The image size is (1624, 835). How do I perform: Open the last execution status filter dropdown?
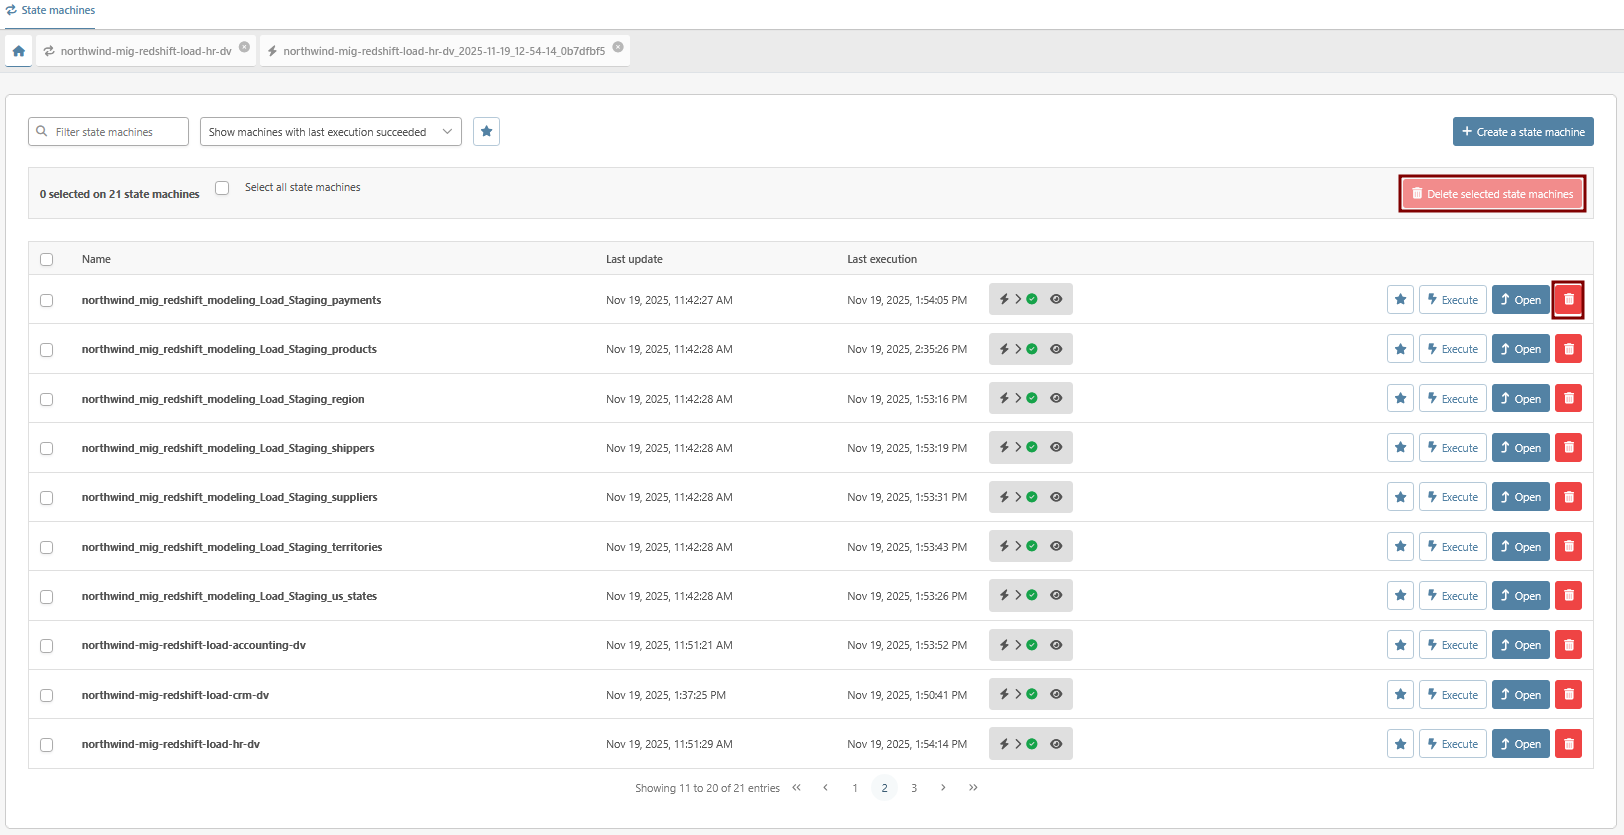pyautogui.click(x=330, y=132)
